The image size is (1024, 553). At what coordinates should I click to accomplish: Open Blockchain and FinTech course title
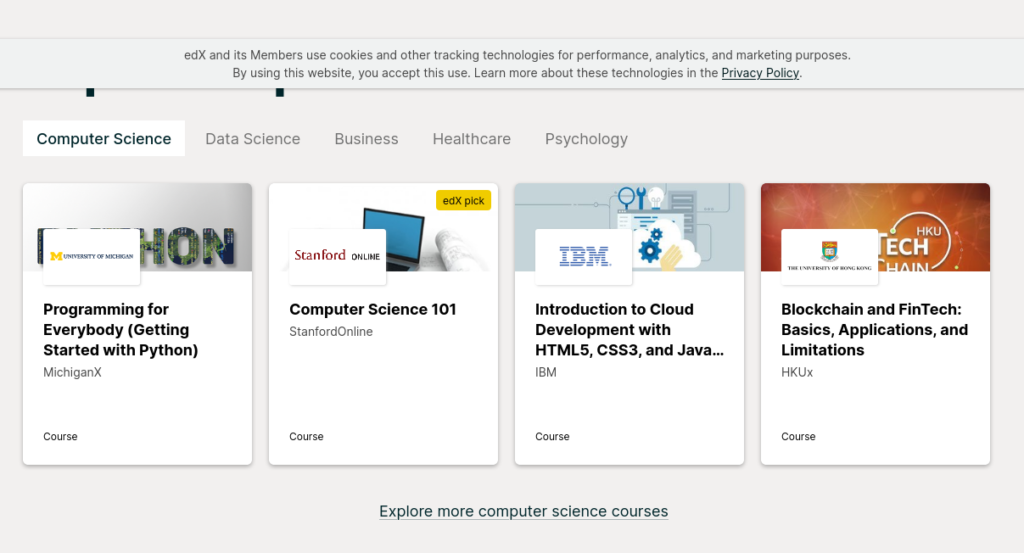[x=875, y=330]
